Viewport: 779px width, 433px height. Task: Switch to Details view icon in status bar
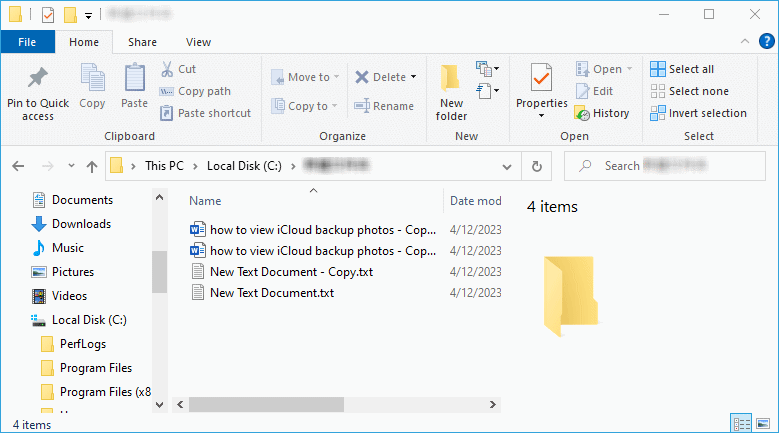(741, 424)
